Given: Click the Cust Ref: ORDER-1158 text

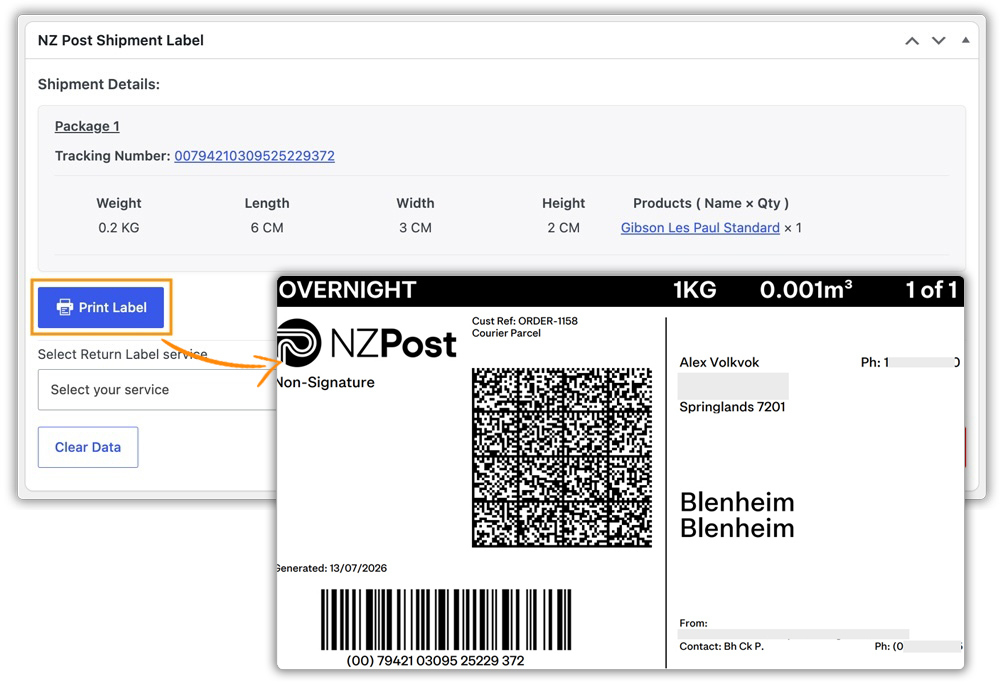Looking at the screenshot, I should coord(525,321).
